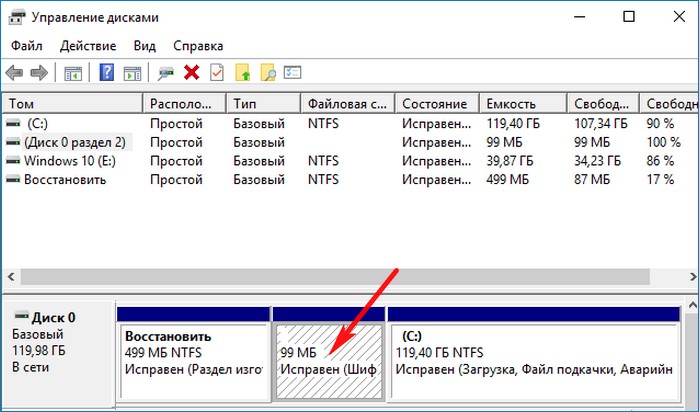Sort by the Файловая с... column header

pos(348,104)
